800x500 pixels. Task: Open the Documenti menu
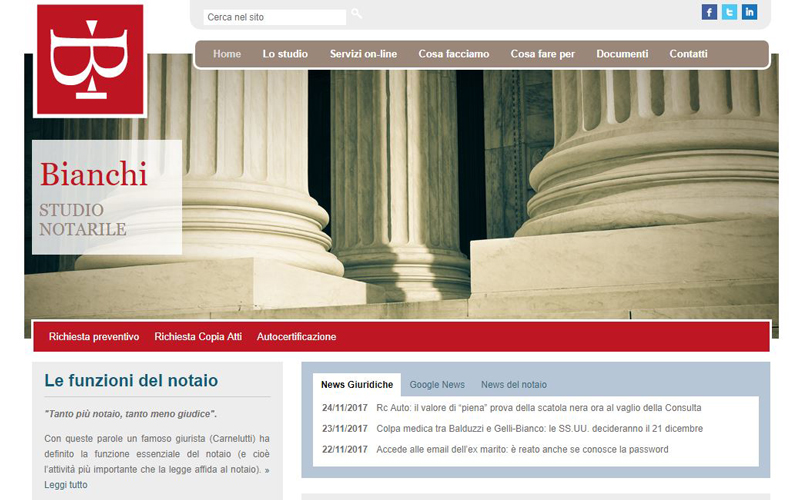622,54
